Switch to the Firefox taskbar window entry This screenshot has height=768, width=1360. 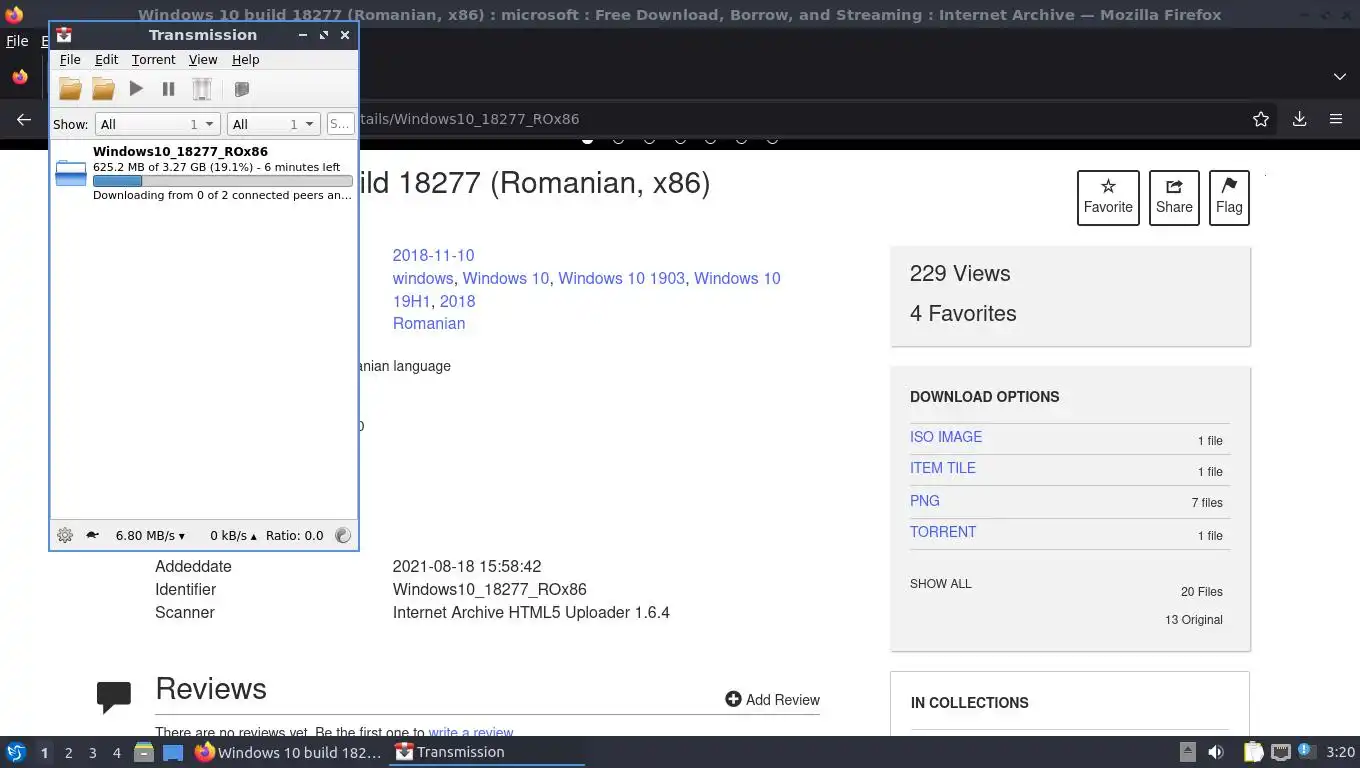[x=289, y=752]
